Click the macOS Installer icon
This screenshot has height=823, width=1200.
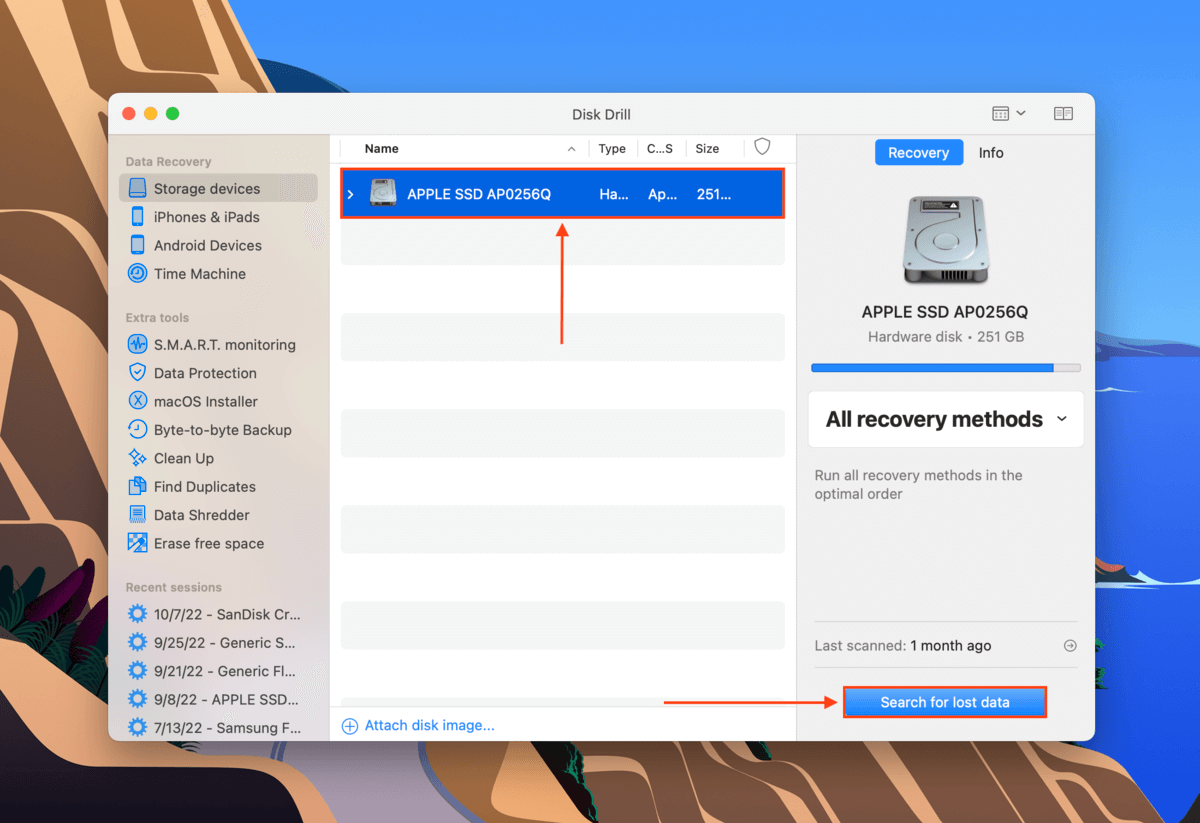point(137,401)
